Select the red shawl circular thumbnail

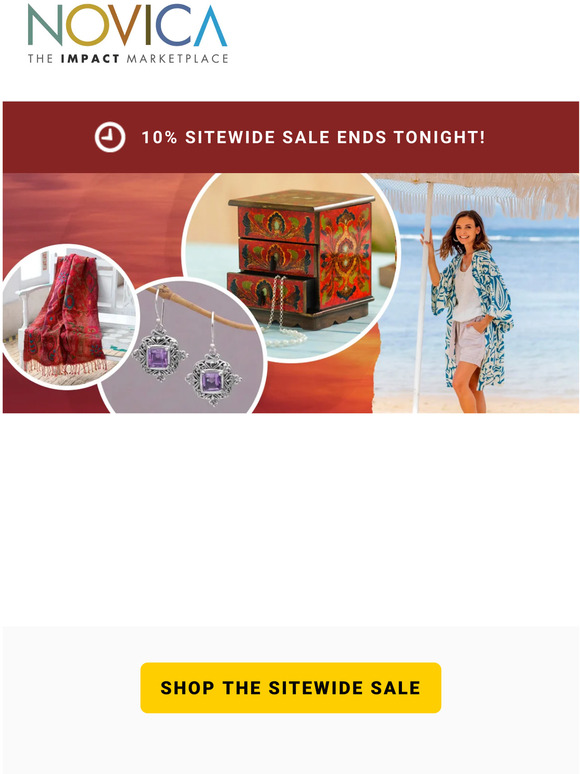pyautogui.click(x=69, y=316)
